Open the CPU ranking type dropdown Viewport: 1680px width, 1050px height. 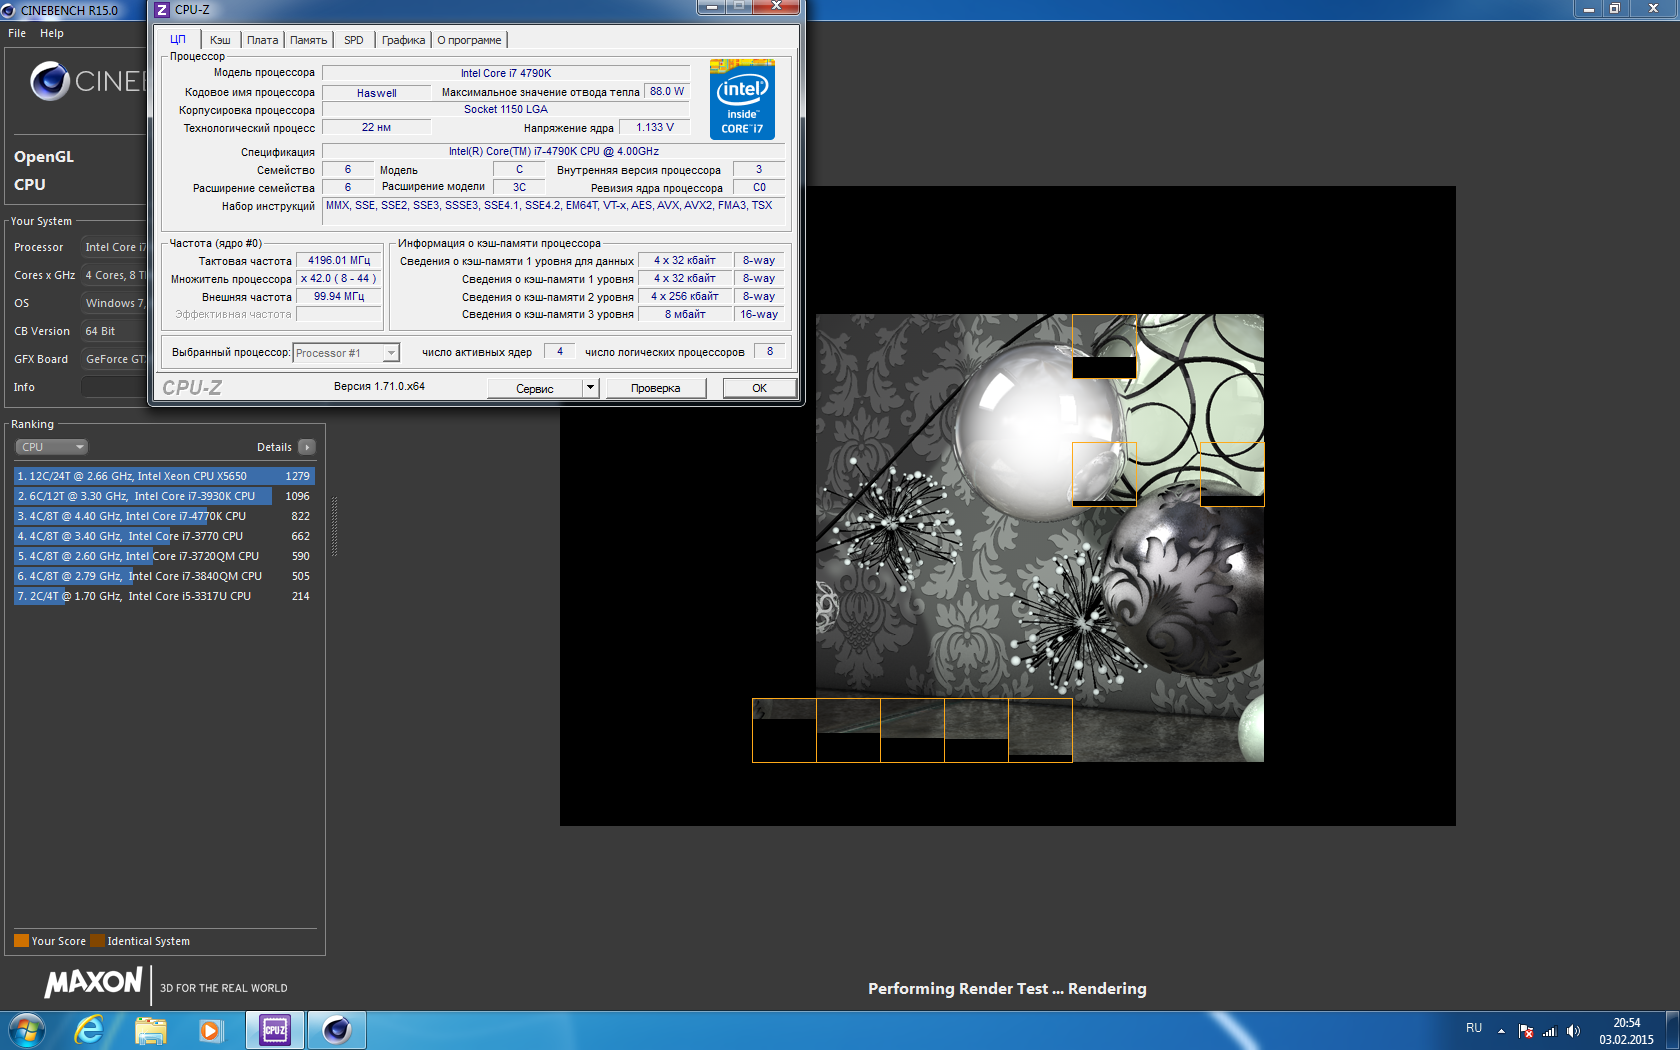tap(52, 447)
